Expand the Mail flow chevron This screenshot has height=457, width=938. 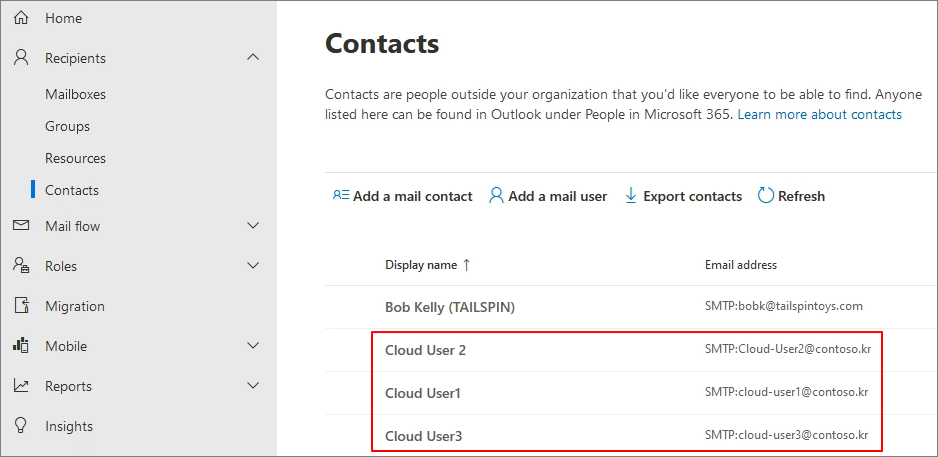coord(253,226)
